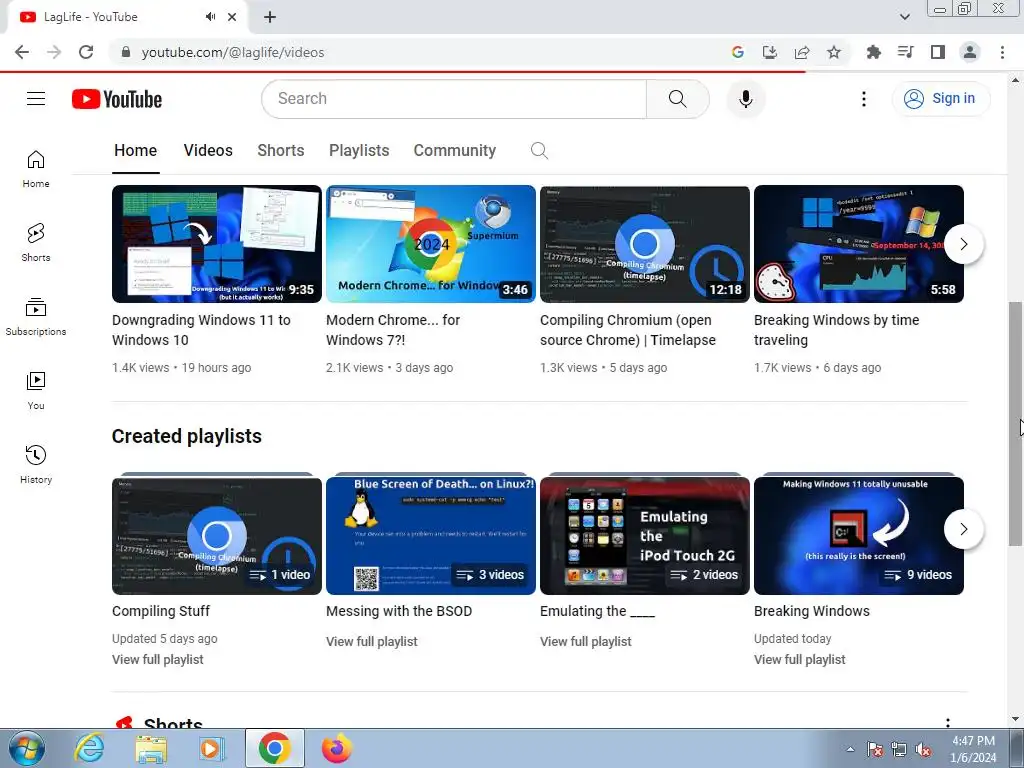
Task: Switch to the Playlists tab
Action: tap(359, 151)
